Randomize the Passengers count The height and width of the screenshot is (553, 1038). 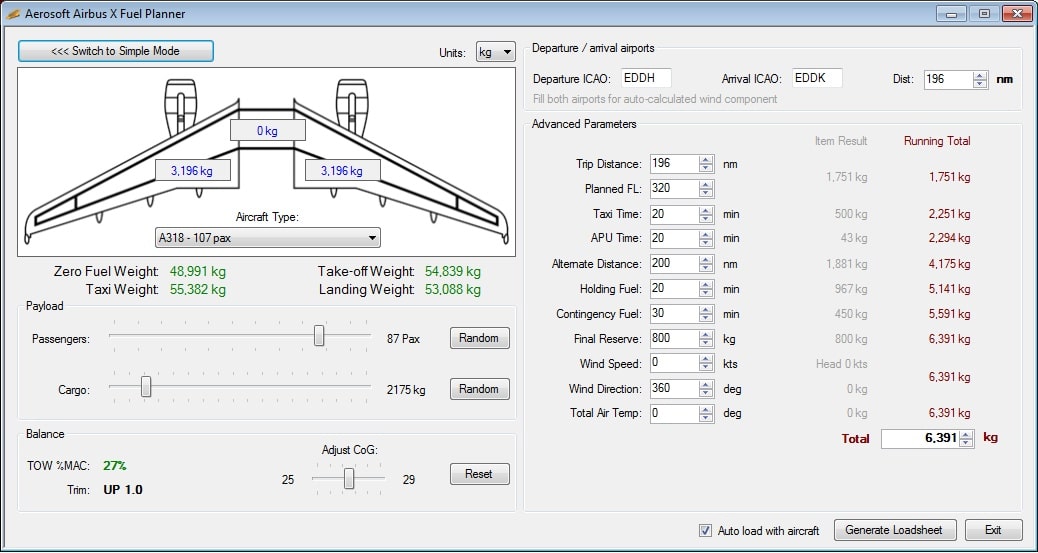click(x=479, y=338)
